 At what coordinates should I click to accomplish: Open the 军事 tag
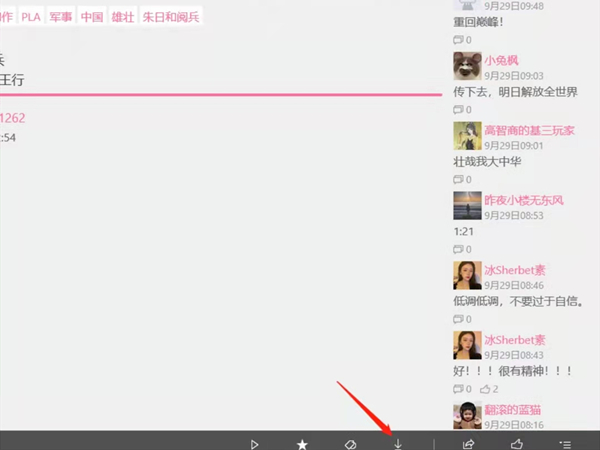(x=61, y=17)
